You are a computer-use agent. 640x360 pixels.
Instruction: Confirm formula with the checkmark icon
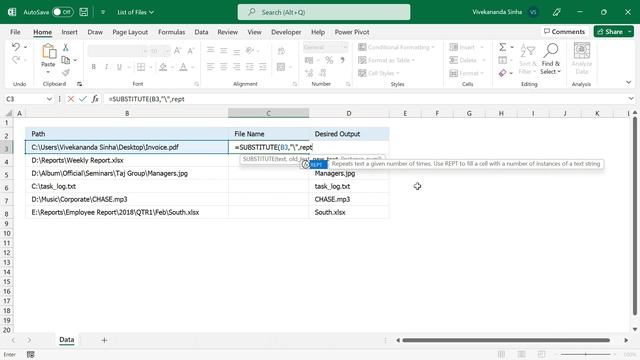click(83, 99)
